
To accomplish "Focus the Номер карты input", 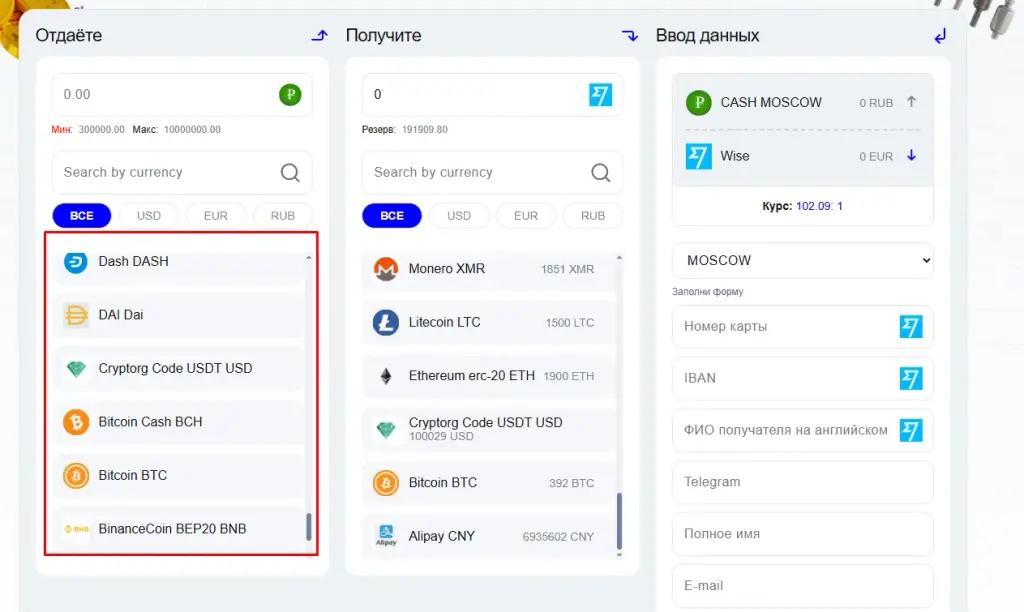I will point(803,327).
